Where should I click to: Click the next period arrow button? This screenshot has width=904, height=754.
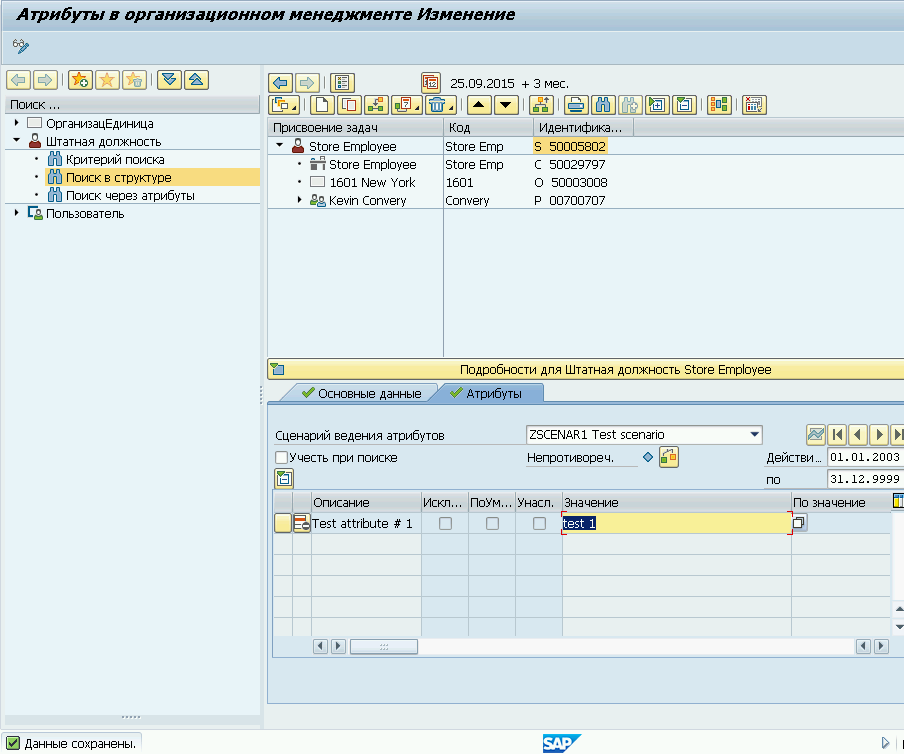[879, 434]
